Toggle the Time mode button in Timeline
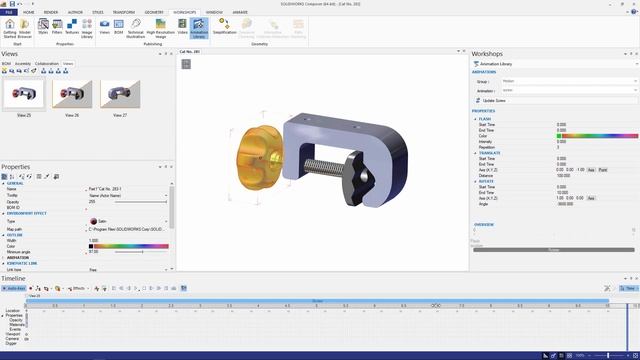This screenshot has height=360, width=640. pyautogui.click(x=629, y=288)
